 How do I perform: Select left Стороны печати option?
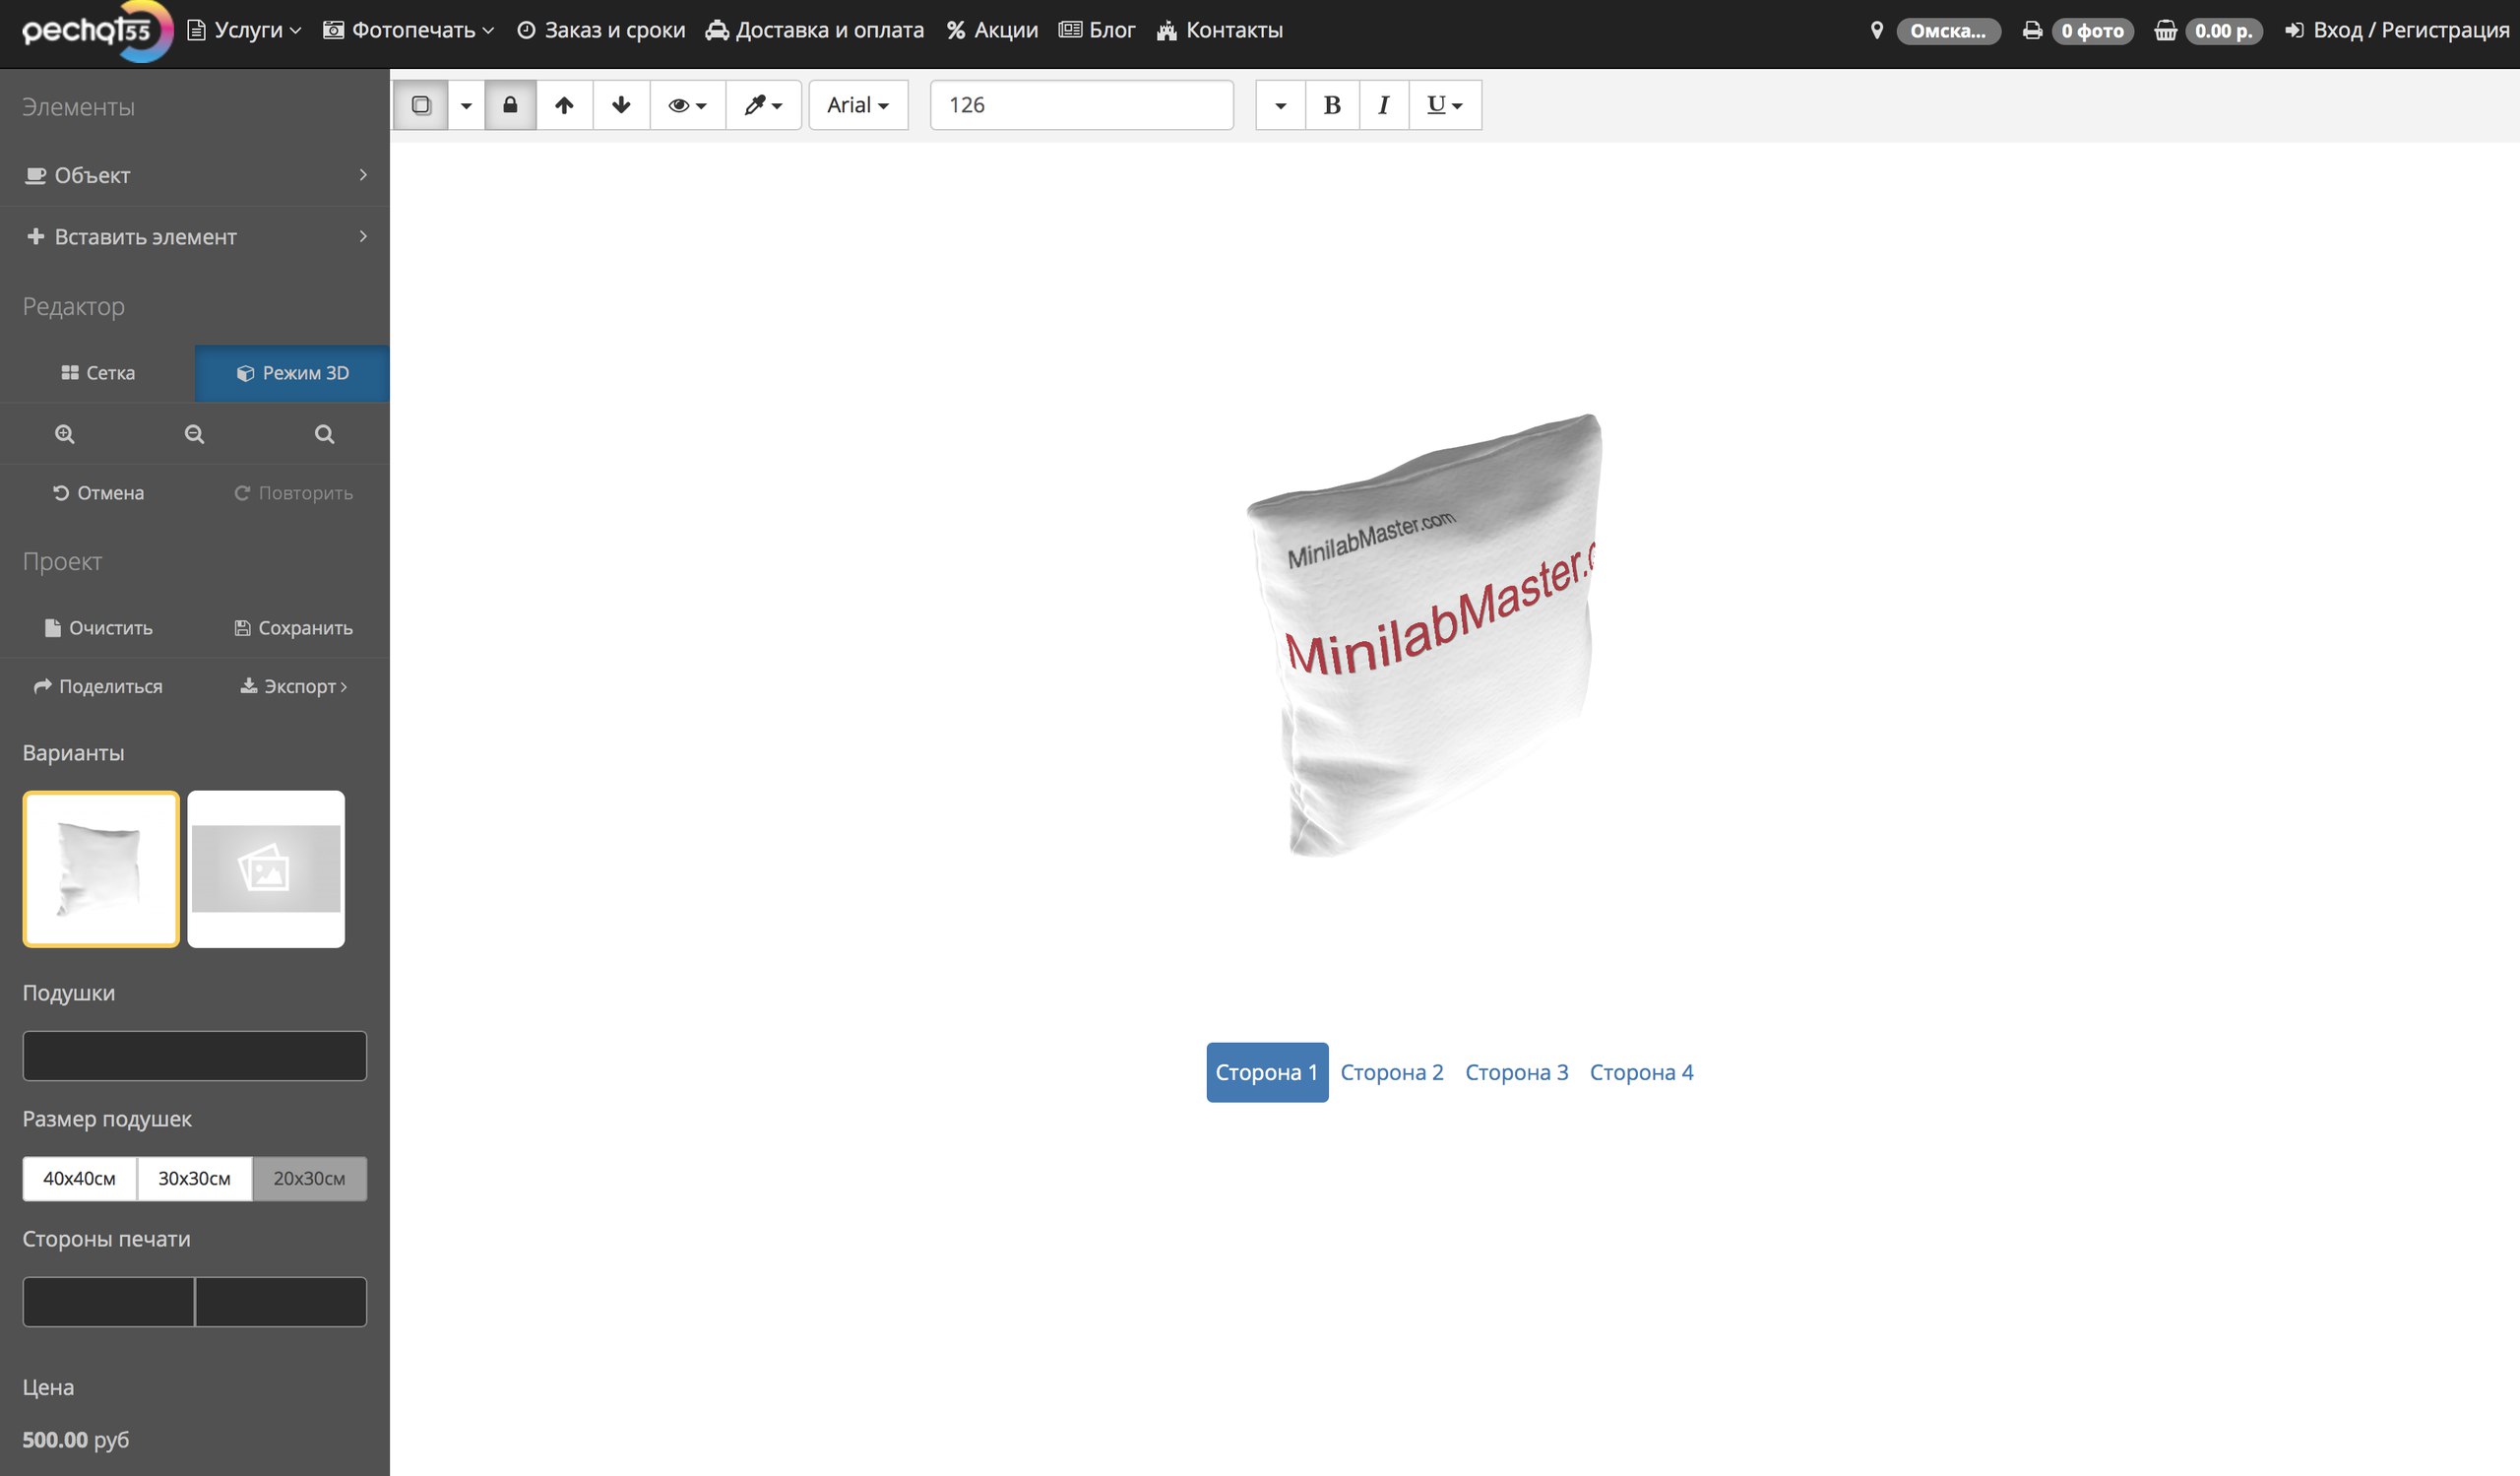[108, 1302]
